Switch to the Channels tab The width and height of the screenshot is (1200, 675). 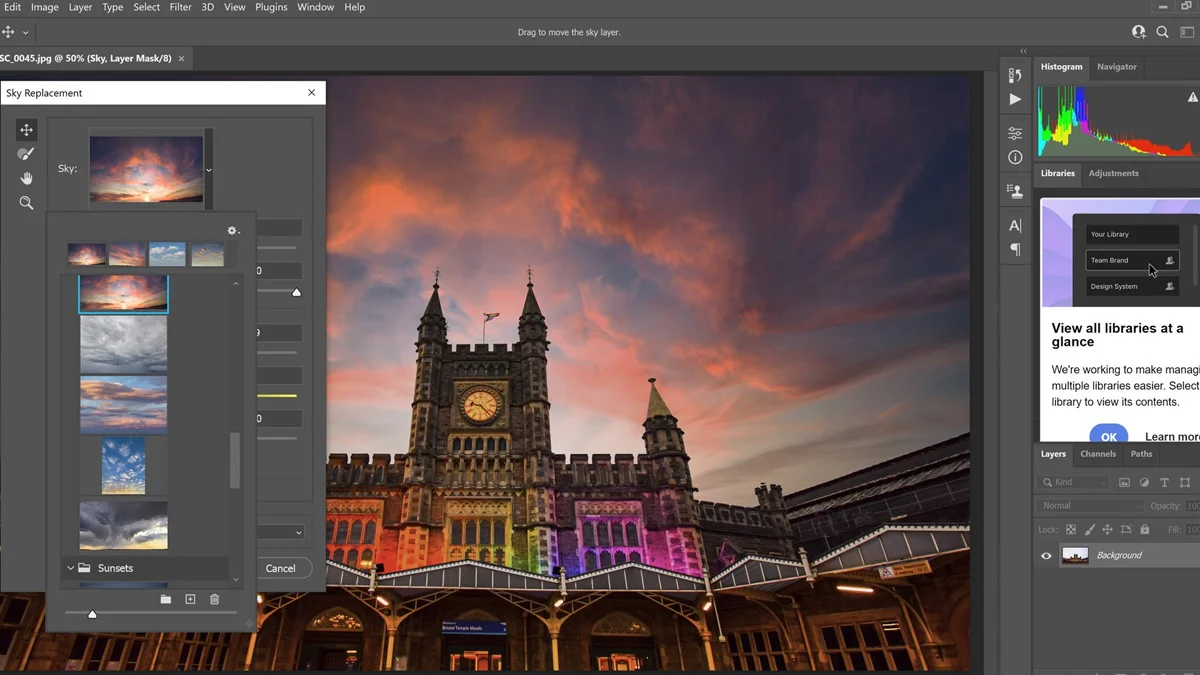click(x=1097, y=454)
